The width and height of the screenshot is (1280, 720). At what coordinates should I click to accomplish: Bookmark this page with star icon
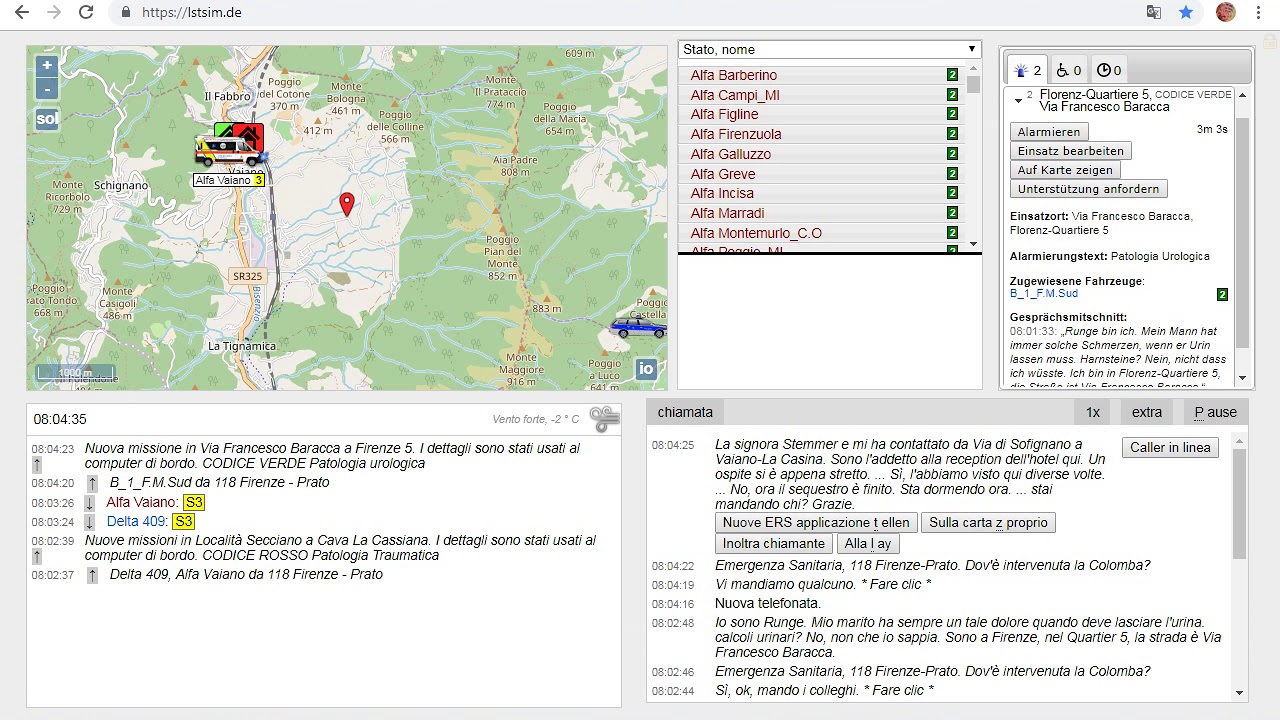(x=1186, y=13)
